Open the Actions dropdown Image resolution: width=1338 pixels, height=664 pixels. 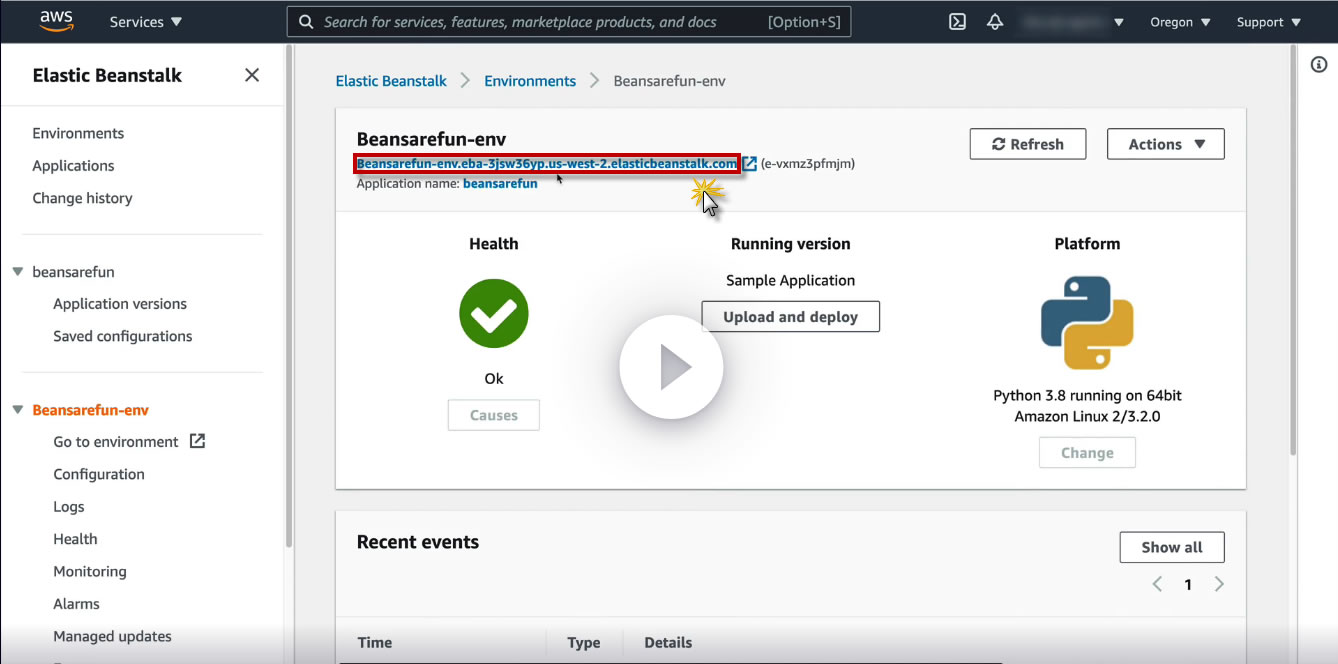[x=1166, y=144]
